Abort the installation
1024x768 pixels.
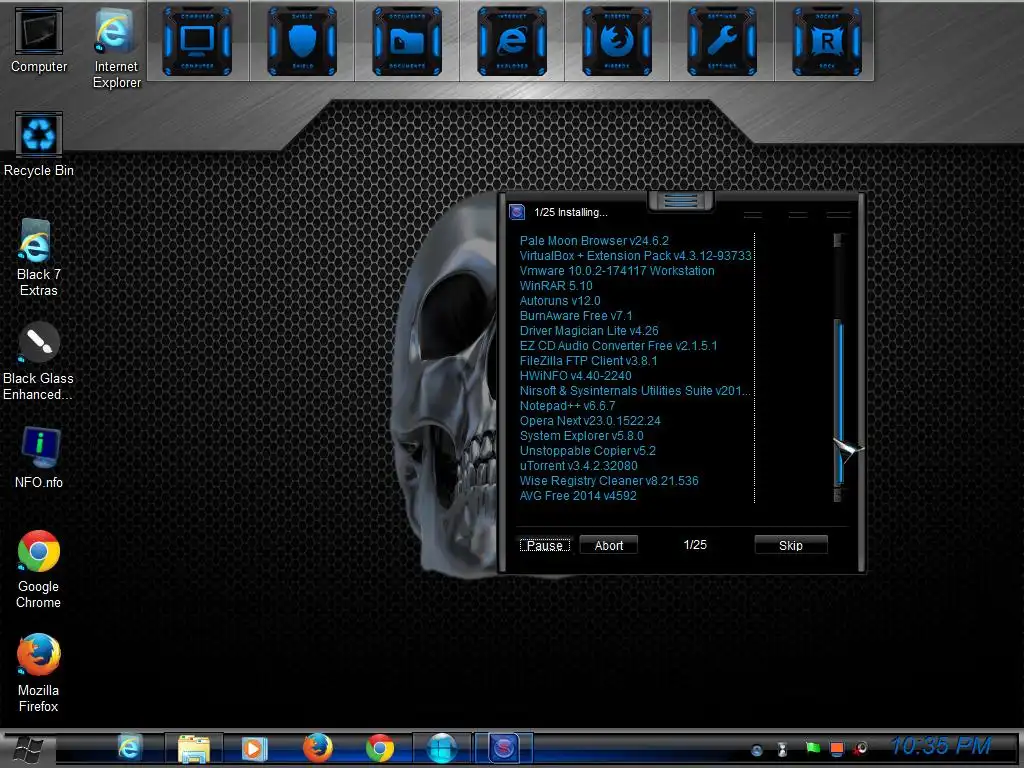[609, 545]
